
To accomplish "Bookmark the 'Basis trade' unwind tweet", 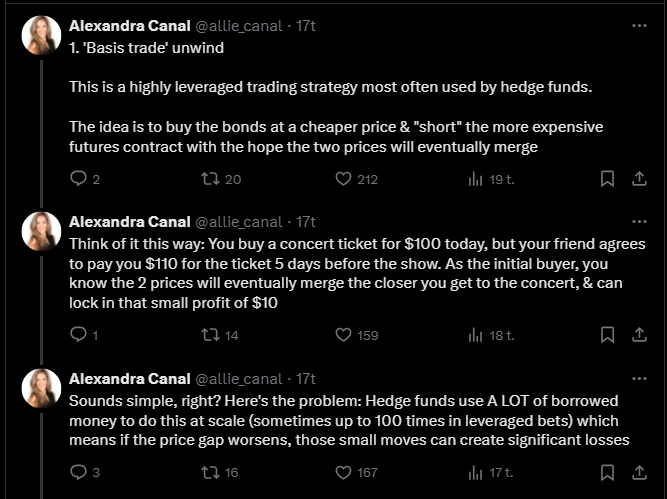I will 607,179.
